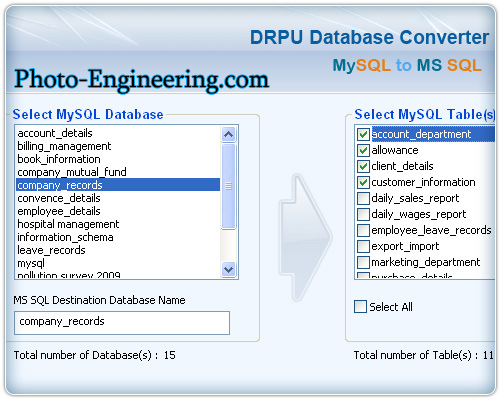
Task: Click the client_details table name
Action: point(402,166)
